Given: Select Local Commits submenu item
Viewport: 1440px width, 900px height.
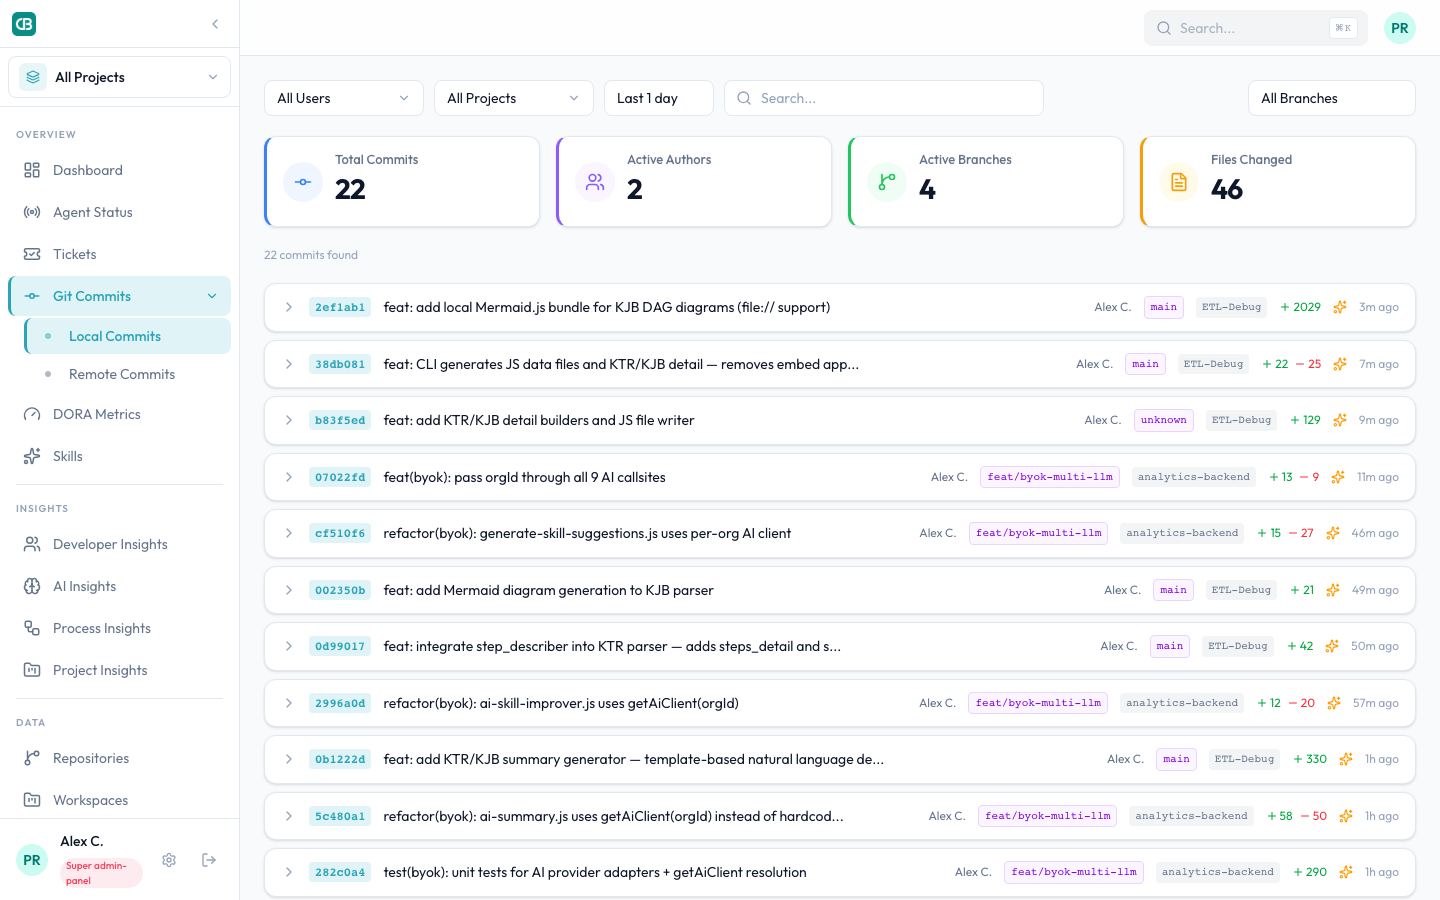Looking at the screenshot, I should 128,336.
